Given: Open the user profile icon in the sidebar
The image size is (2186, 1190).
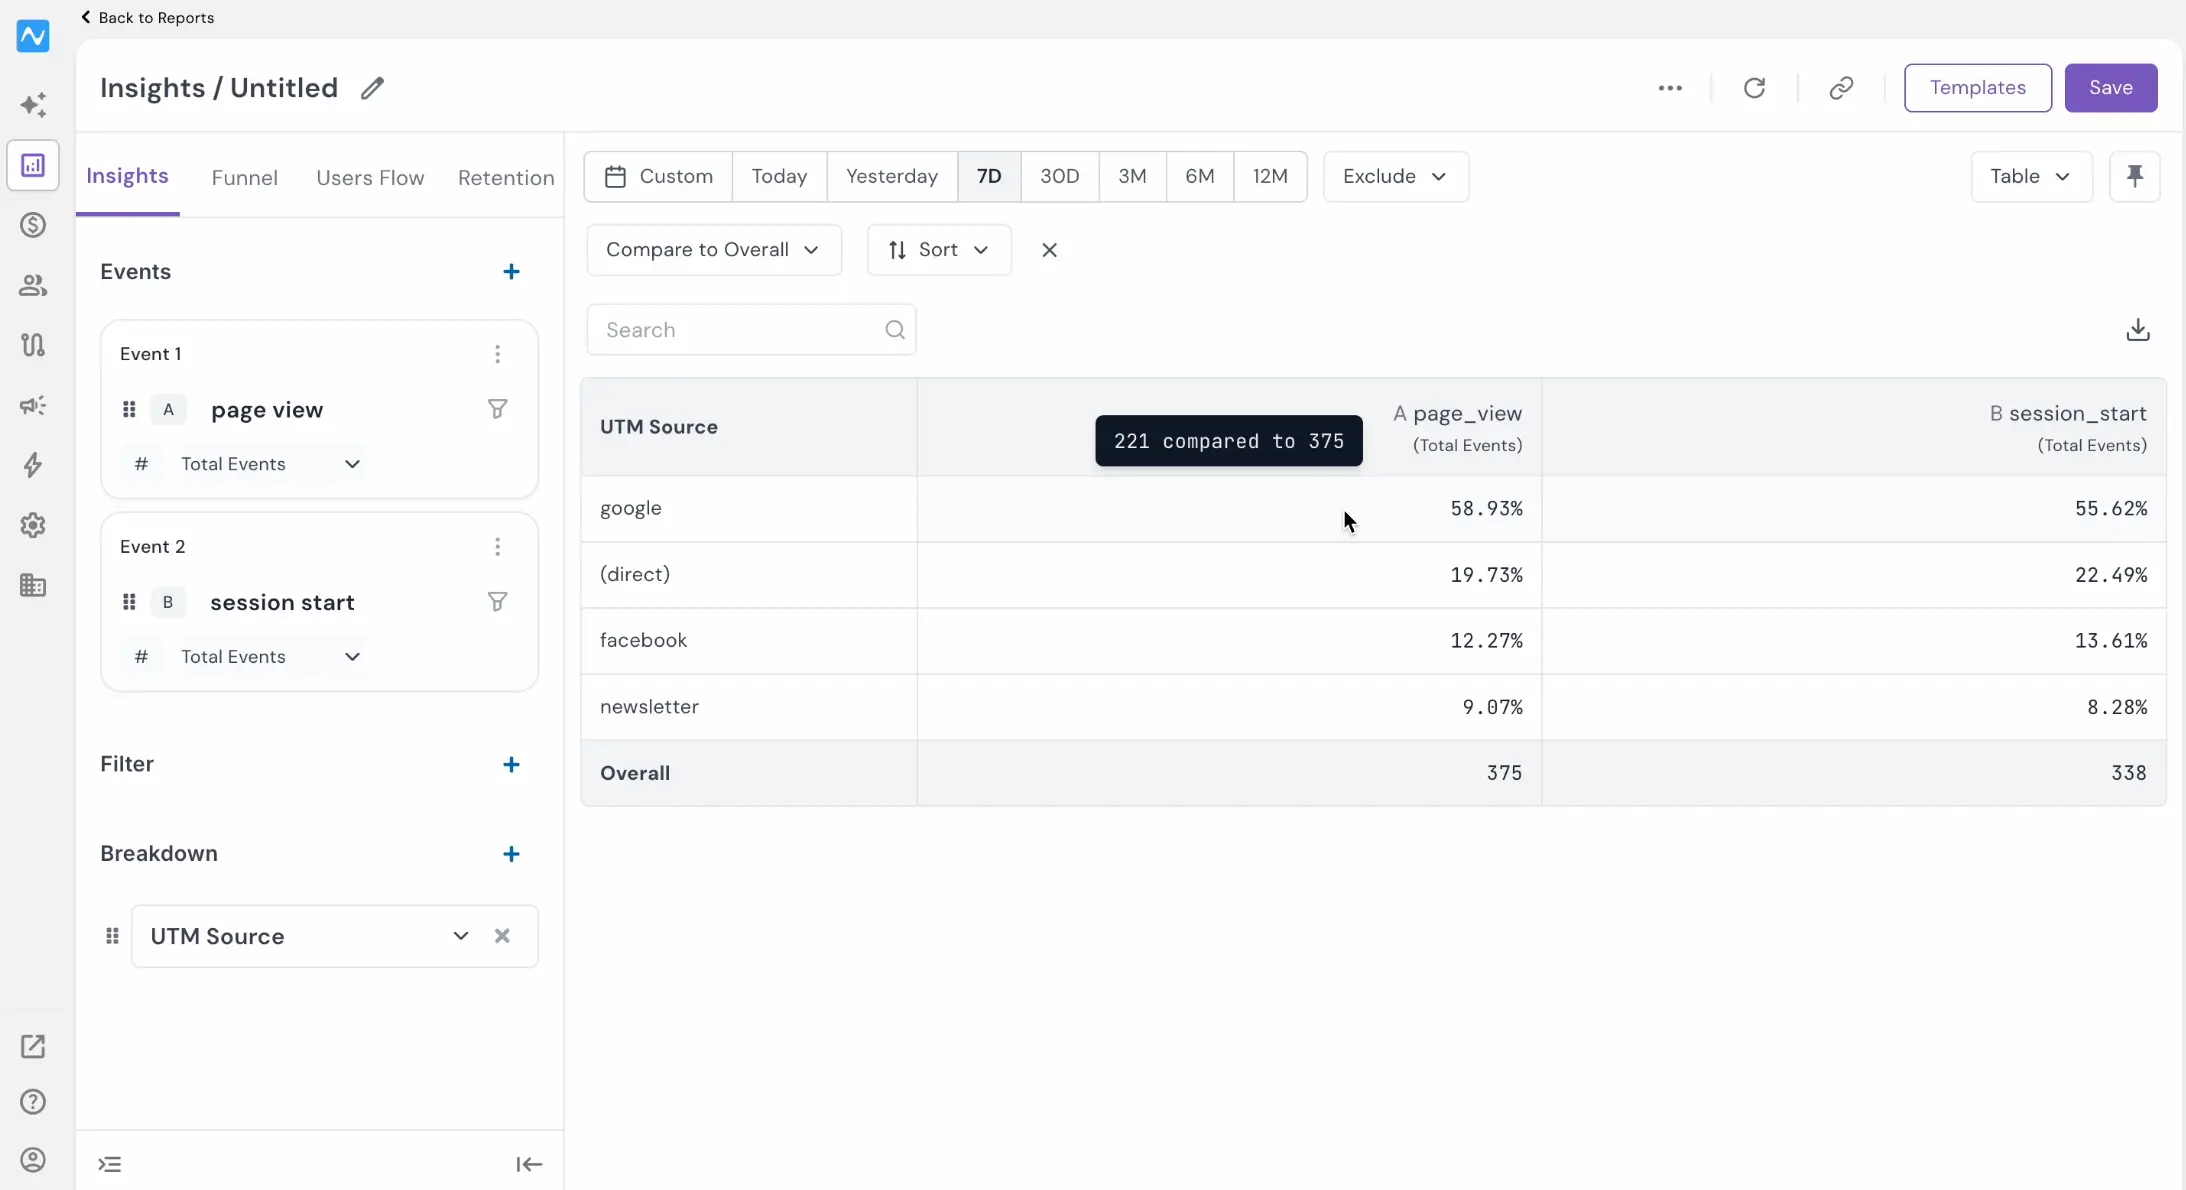Looking at the screenshot, I should pyautogui.click(x=33, y=1160).
